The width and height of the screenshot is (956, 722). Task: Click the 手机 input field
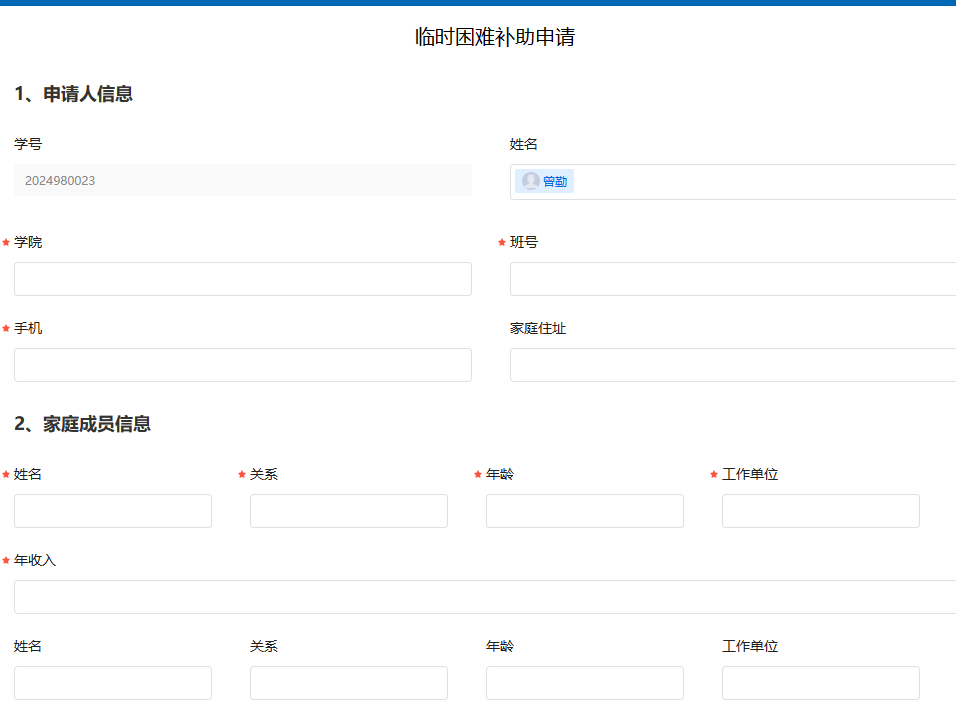tap(243, 365)
